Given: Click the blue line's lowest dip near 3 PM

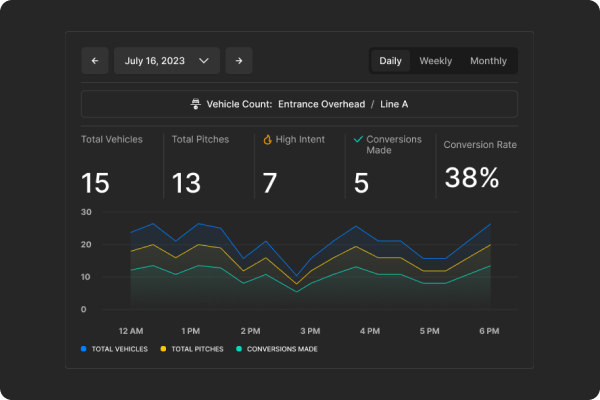Looking at the screenshot, I should coord(296,276).
